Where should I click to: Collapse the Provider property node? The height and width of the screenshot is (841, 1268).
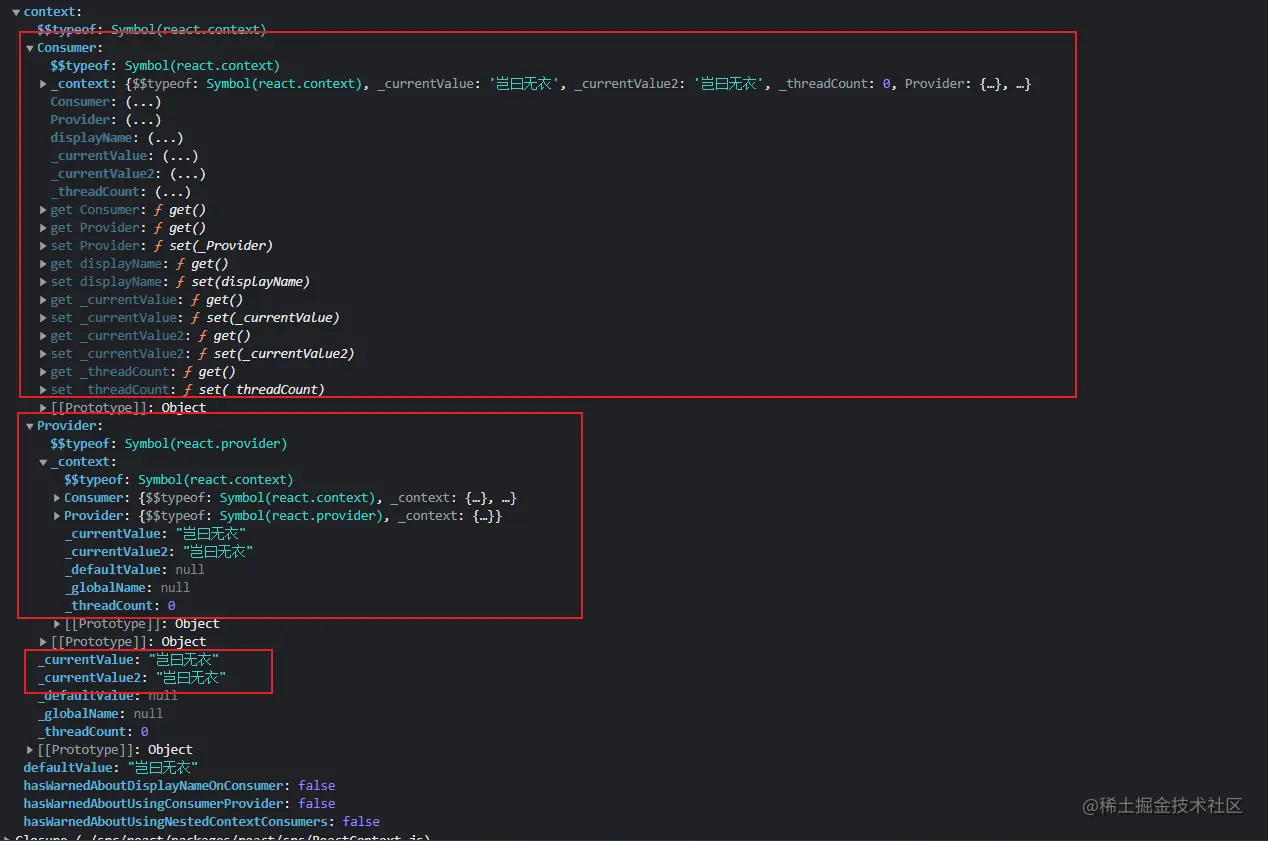(x=30, y=426)
